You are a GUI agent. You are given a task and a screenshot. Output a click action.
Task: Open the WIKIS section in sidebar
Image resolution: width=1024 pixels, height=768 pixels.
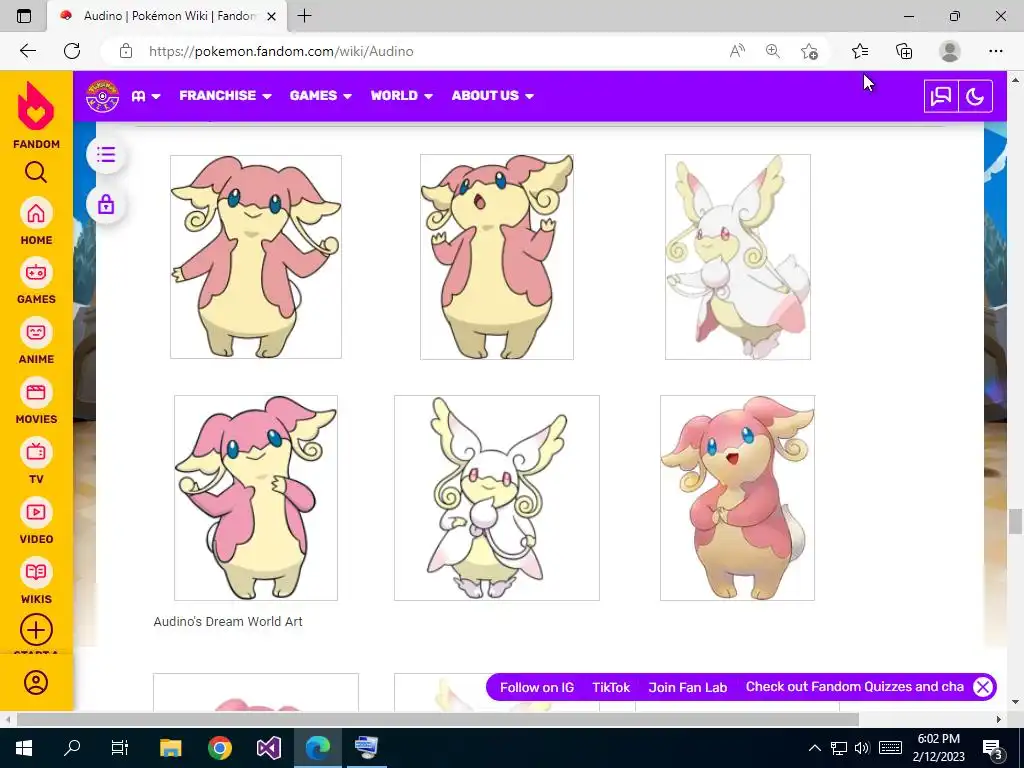tap(36, 581)
